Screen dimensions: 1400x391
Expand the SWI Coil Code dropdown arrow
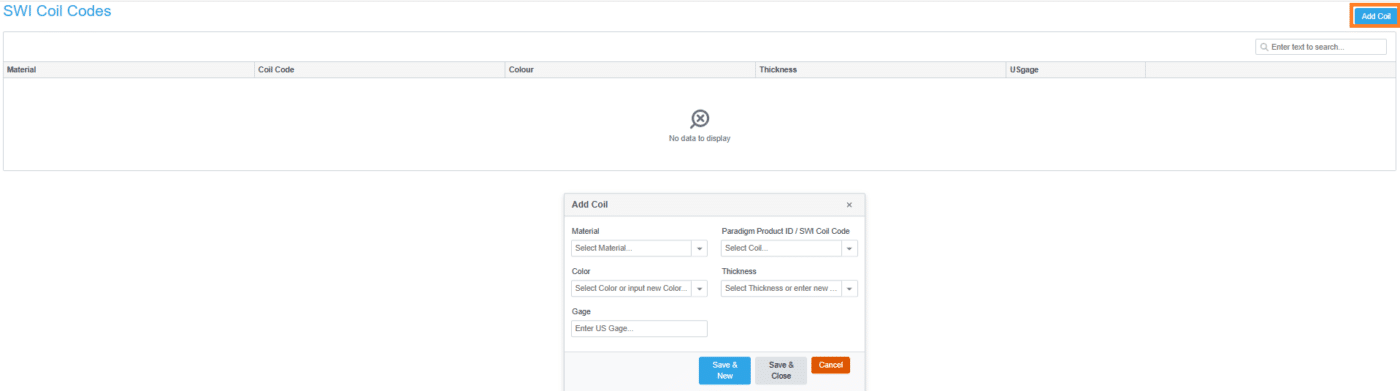(x=850, y=248)
